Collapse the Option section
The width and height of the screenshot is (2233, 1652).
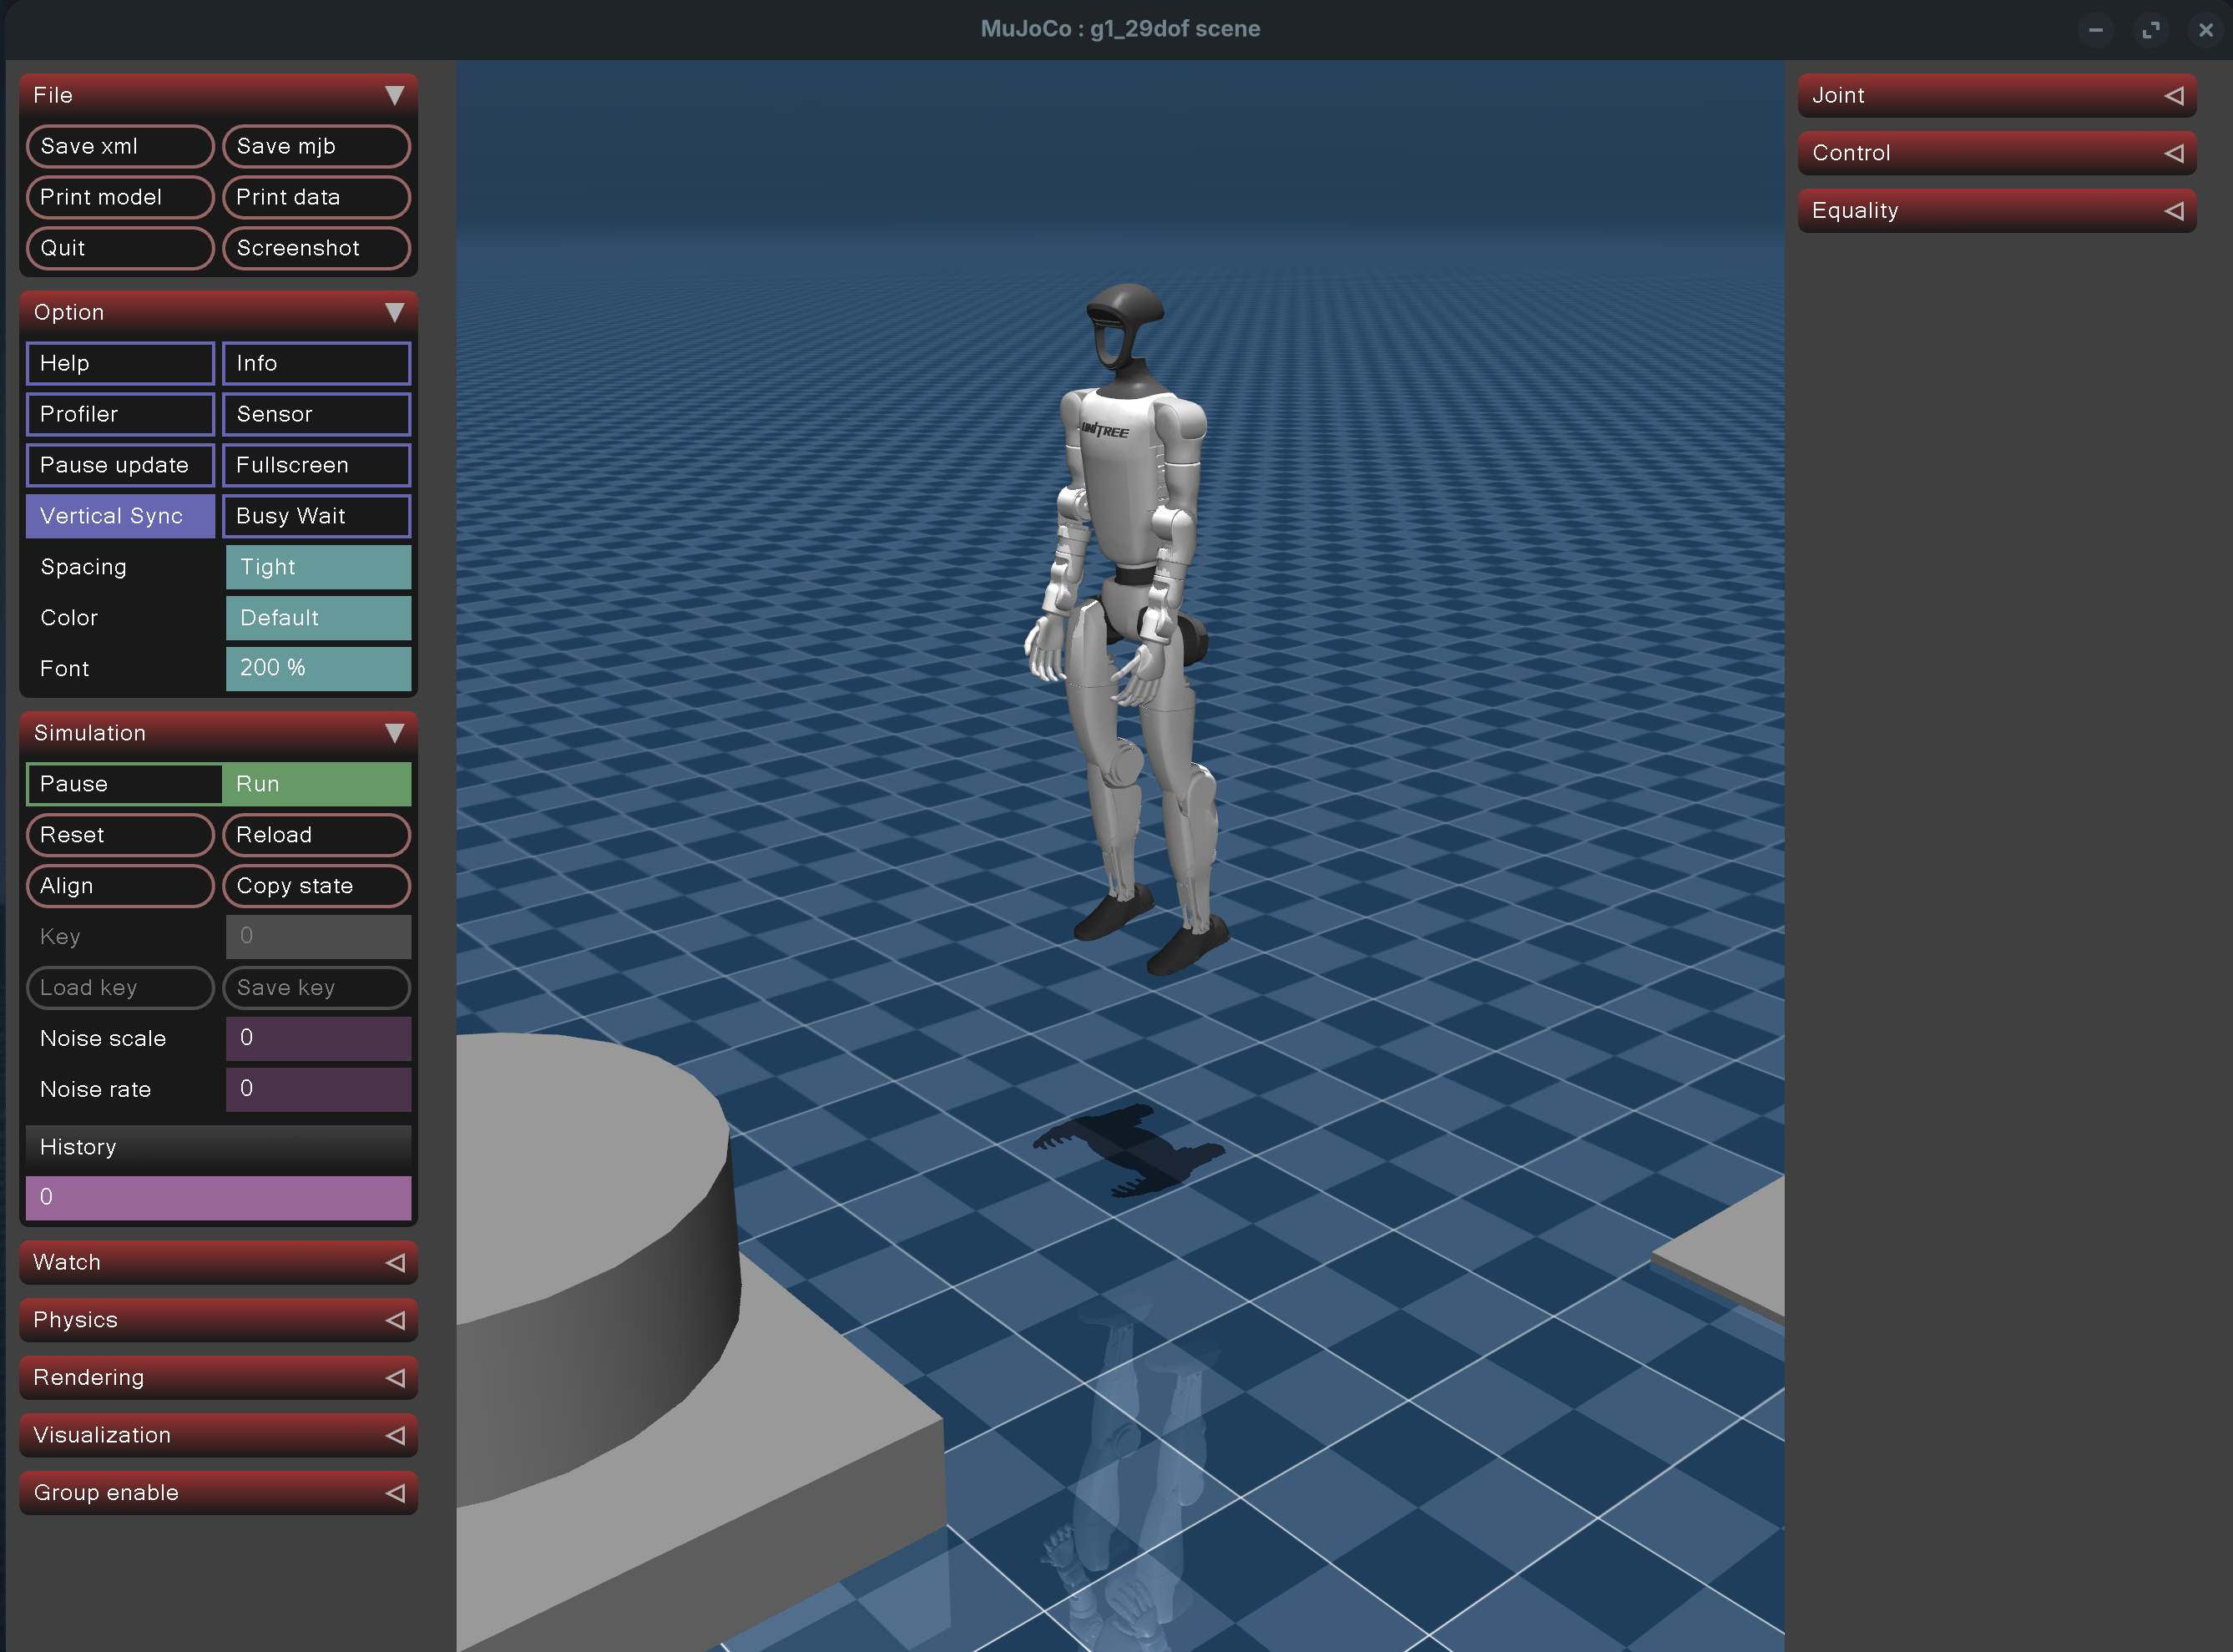click(x=218, y=312)
